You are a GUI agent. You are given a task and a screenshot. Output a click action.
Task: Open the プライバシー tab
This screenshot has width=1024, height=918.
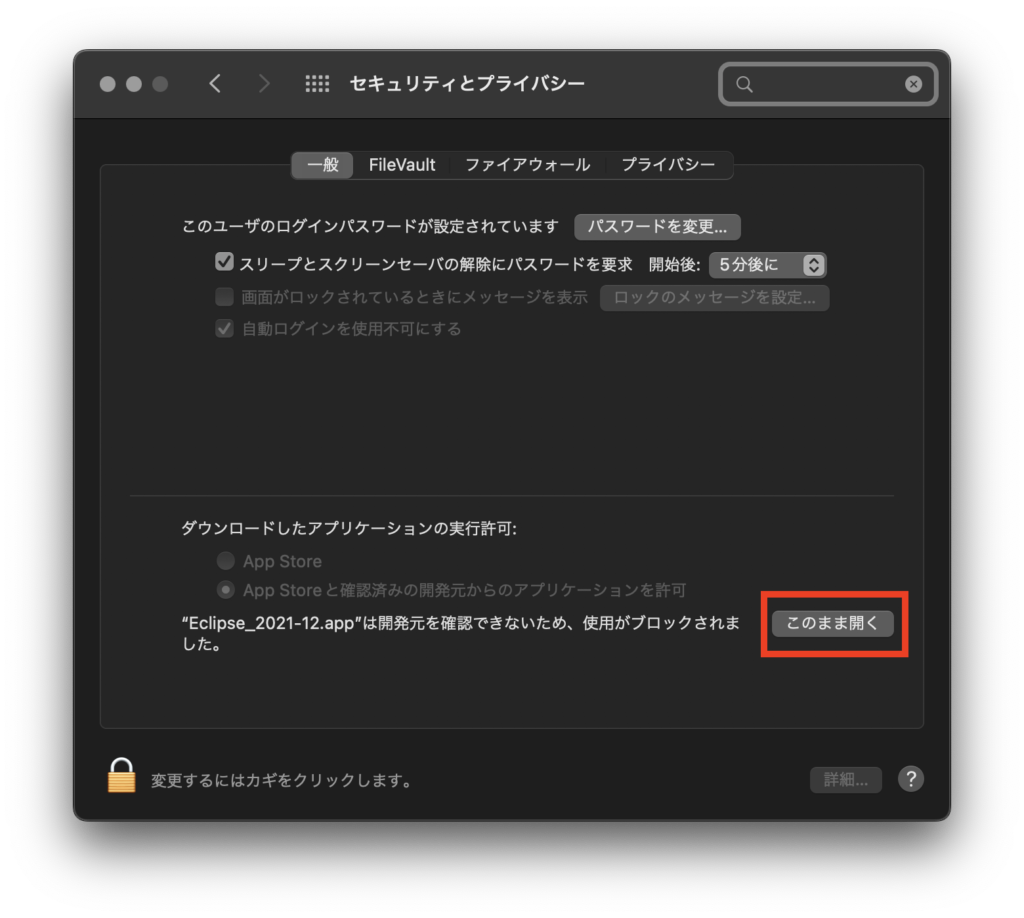668,165
